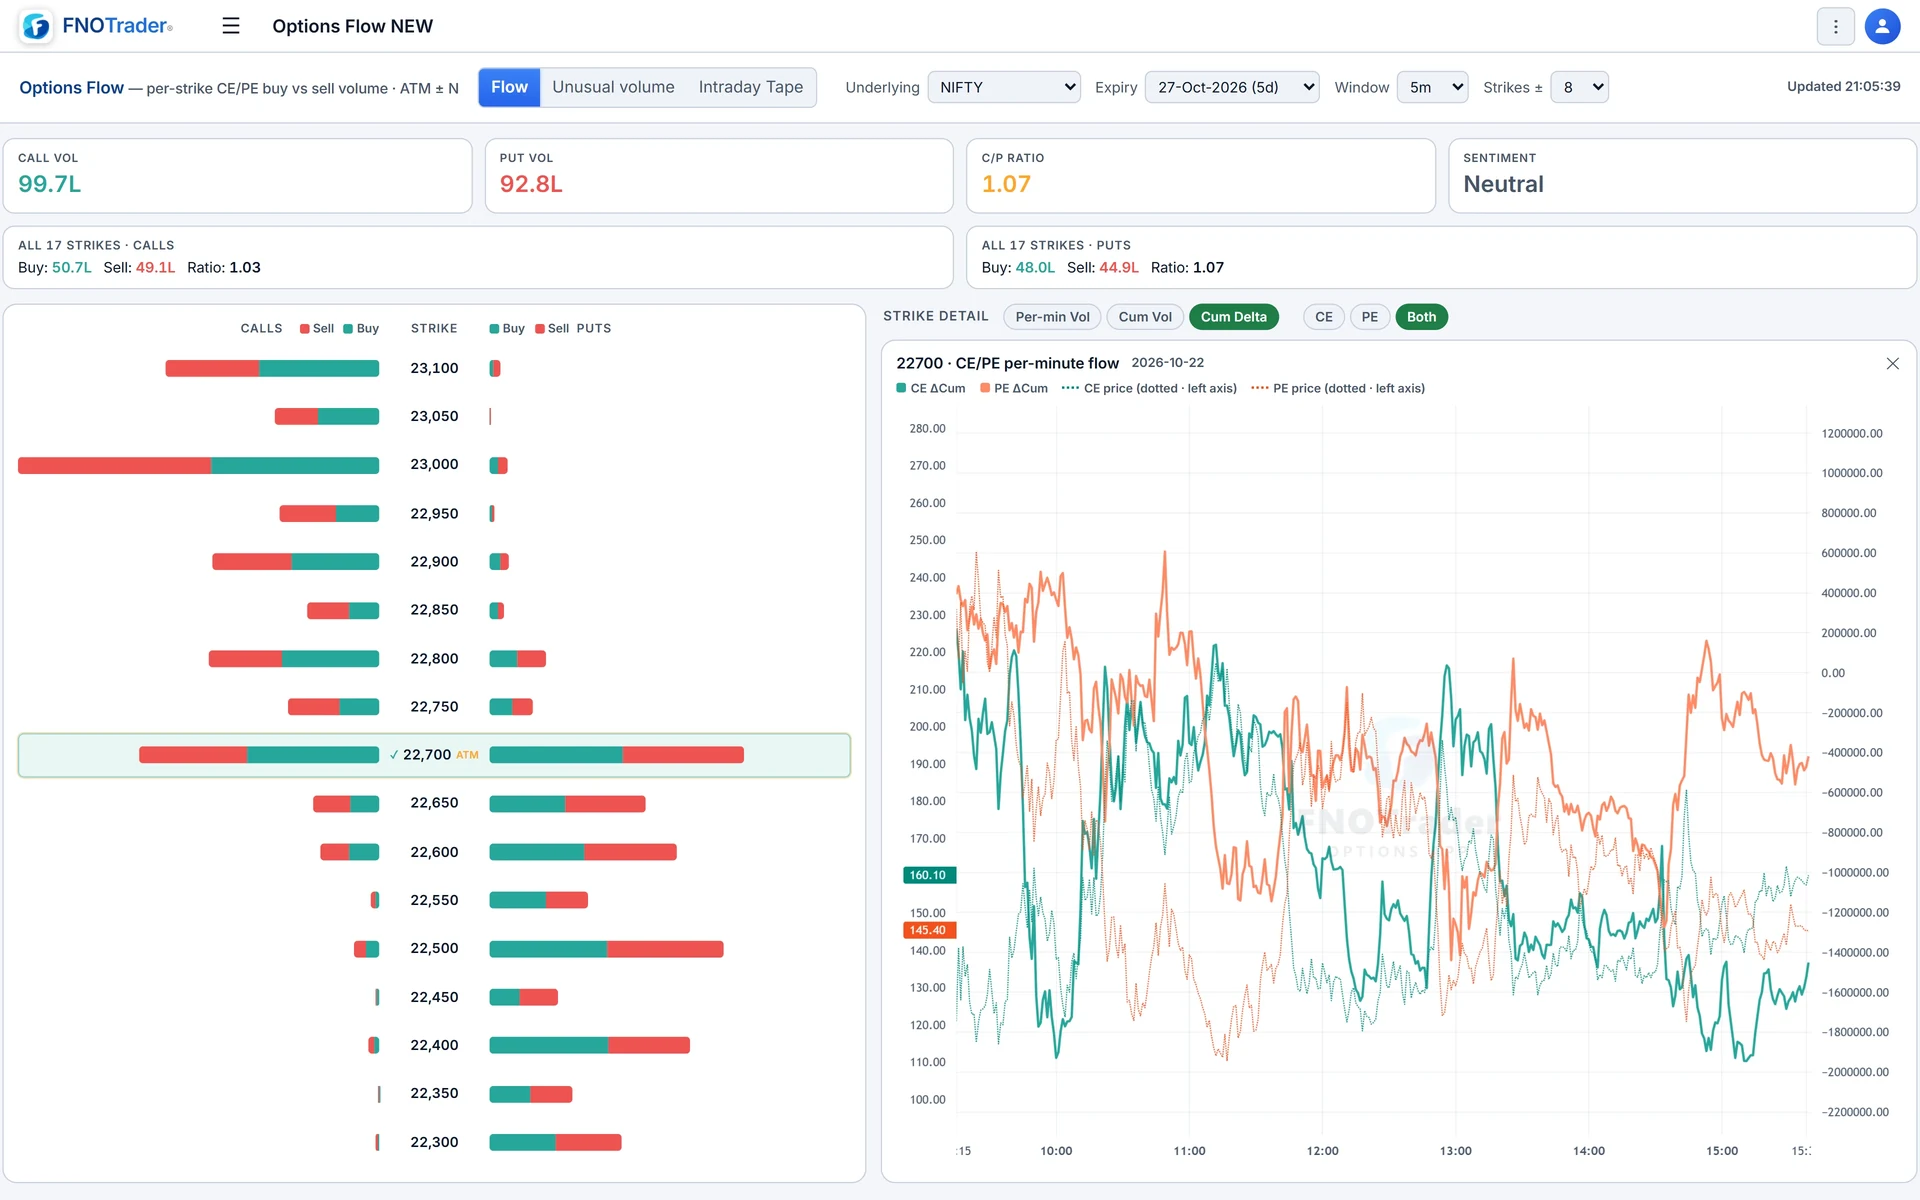This screenshot has width=1920, height=1200.
Task: Open the Expiry 27-Oct-2026 dropdown
Action: pyautogui.click(x=1231, y=87)
